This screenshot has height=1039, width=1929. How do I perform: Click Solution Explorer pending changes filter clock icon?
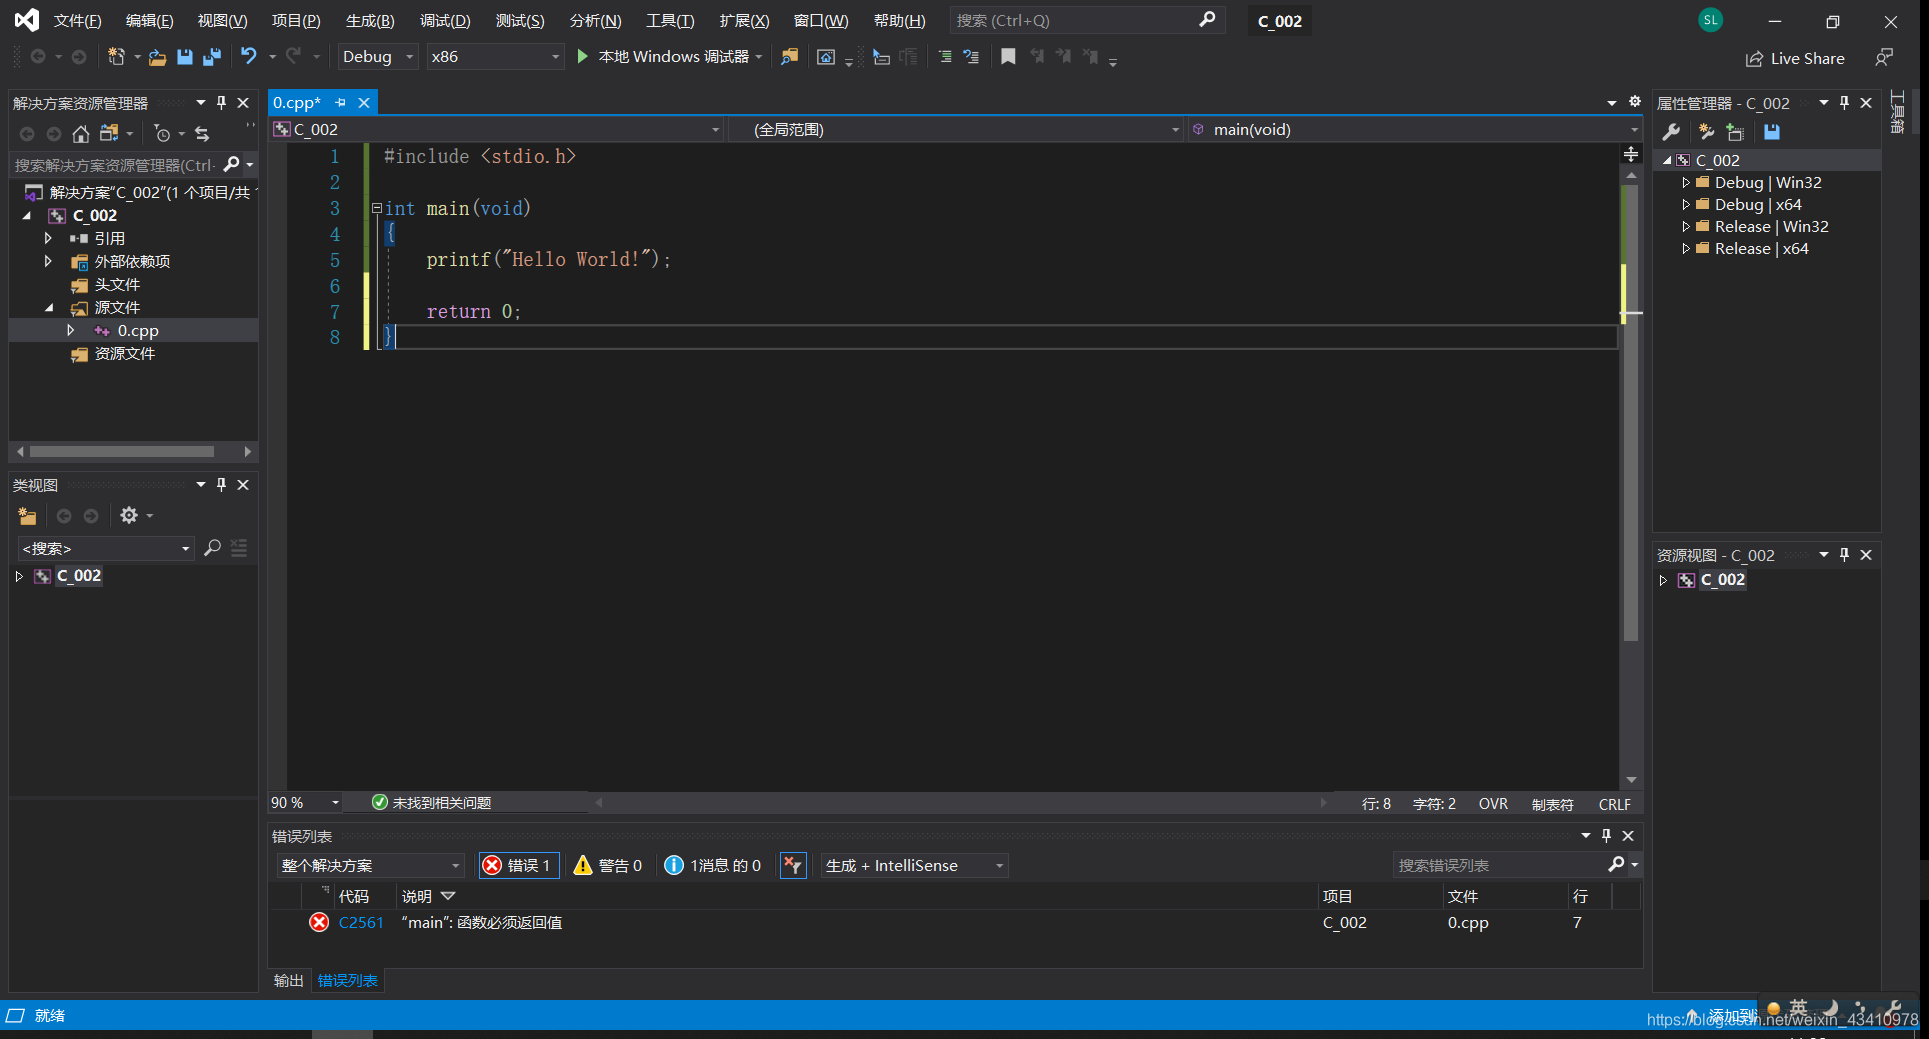coord(163,133)
